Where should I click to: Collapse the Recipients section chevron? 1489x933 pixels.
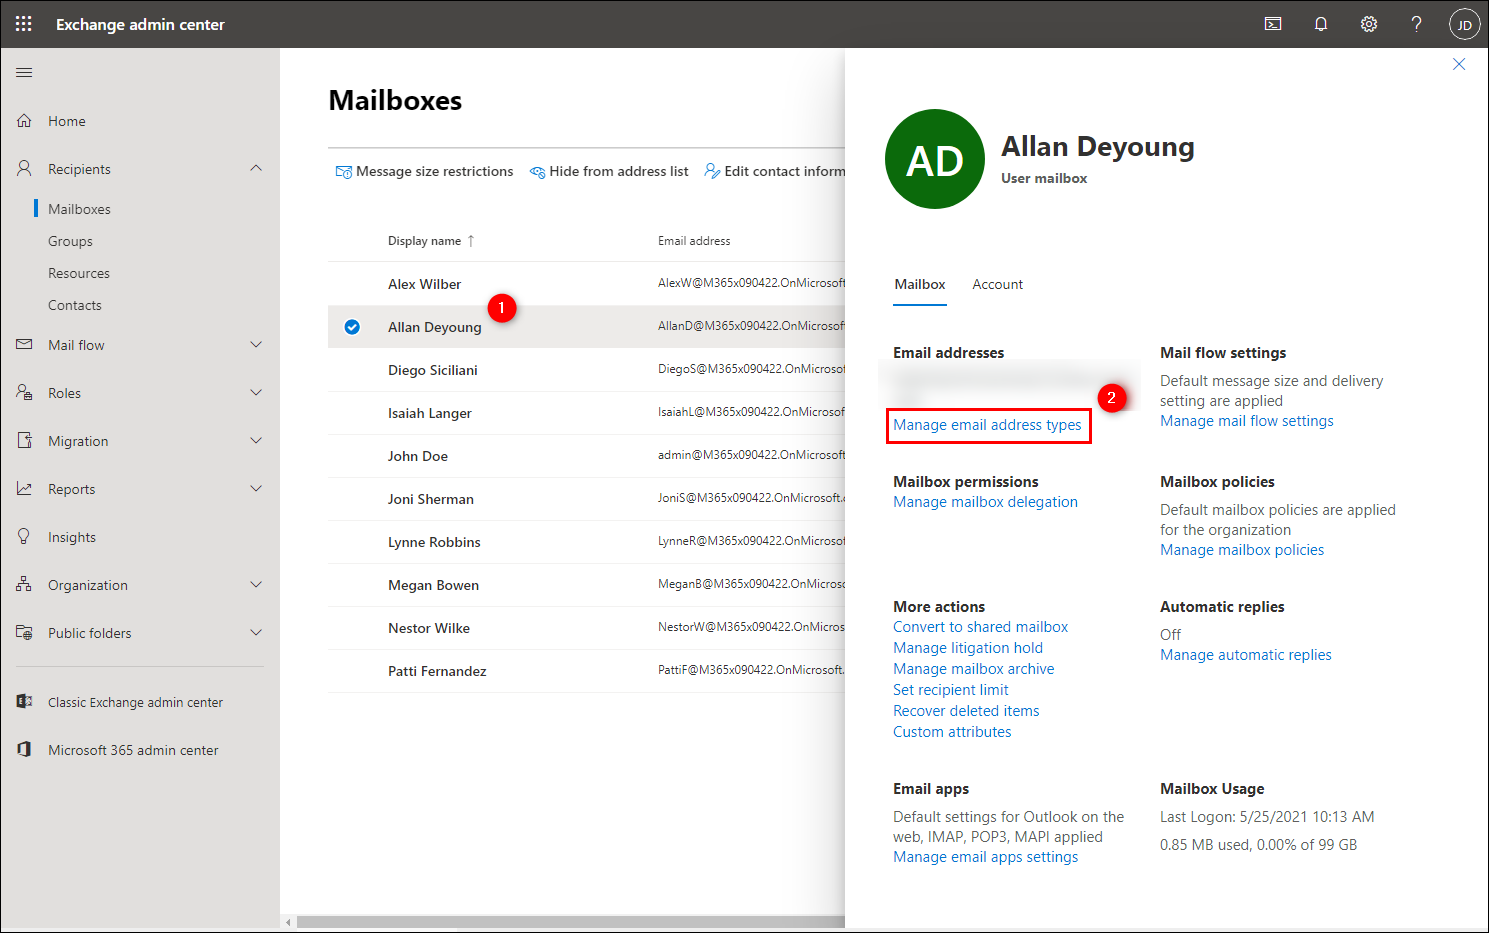(x=256, y=169)
